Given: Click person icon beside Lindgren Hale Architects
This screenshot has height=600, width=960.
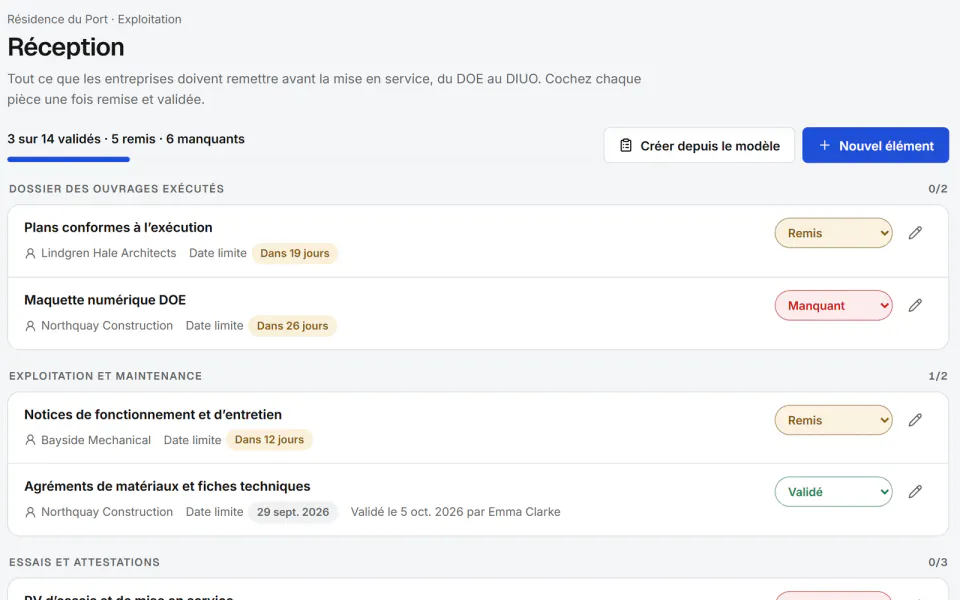Looking at the screenshot, I should (30, 253).
